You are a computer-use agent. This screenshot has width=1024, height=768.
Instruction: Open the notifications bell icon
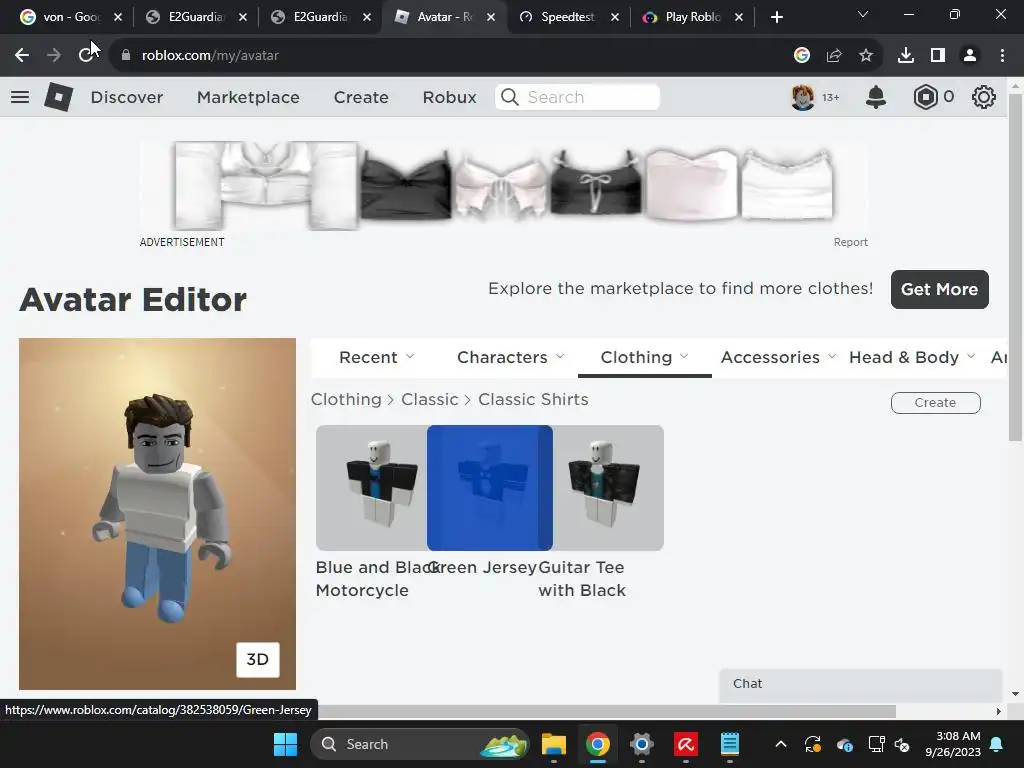876,97
